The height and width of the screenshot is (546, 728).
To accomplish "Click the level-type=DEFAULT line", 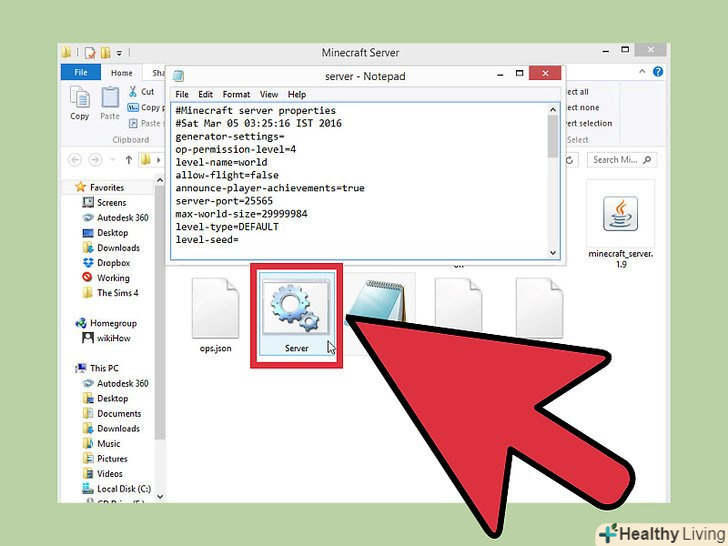I will [227, 227].
